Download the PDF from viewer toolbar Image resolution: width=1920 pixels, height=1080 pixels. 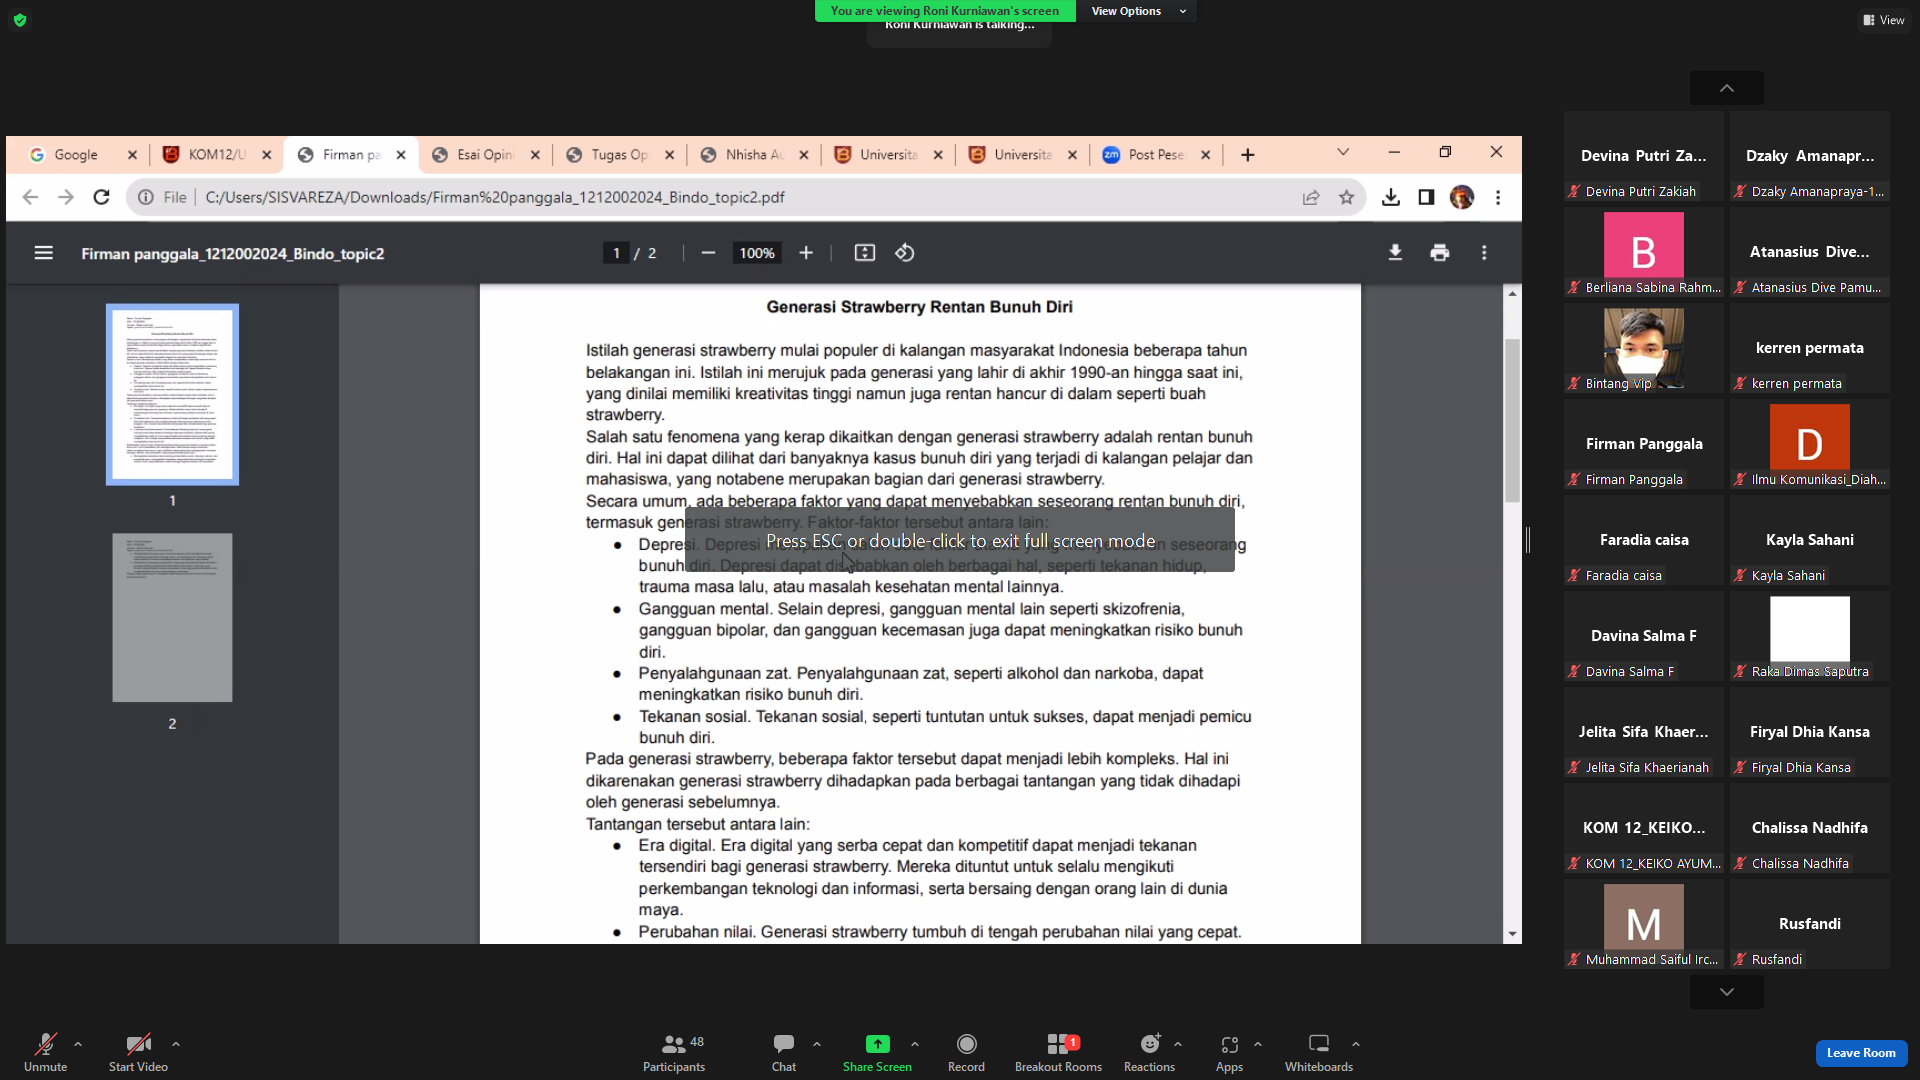tap(1395, 253)
